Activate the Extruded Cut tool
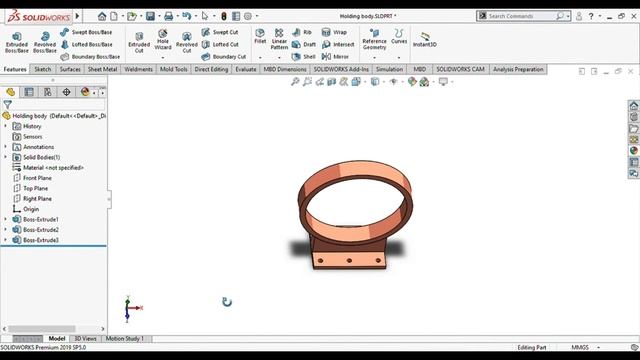 coord(139,42)
